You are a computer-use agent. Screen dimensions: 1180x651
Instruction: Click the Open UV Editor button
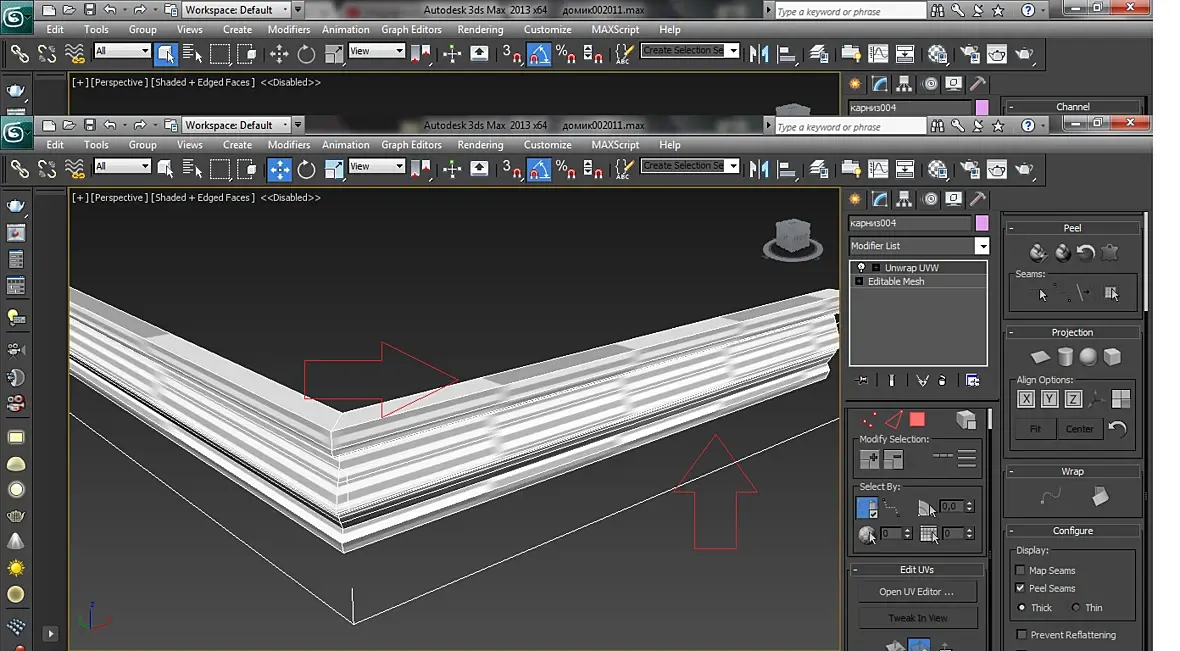click(x=917, y=592)
